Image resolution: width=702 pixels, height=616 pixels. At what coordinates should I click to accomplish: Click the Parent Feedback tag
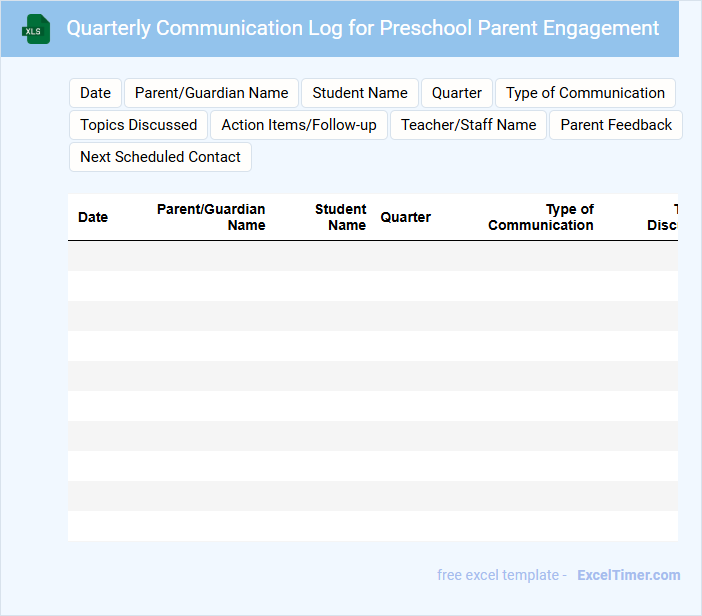[616, 125]
